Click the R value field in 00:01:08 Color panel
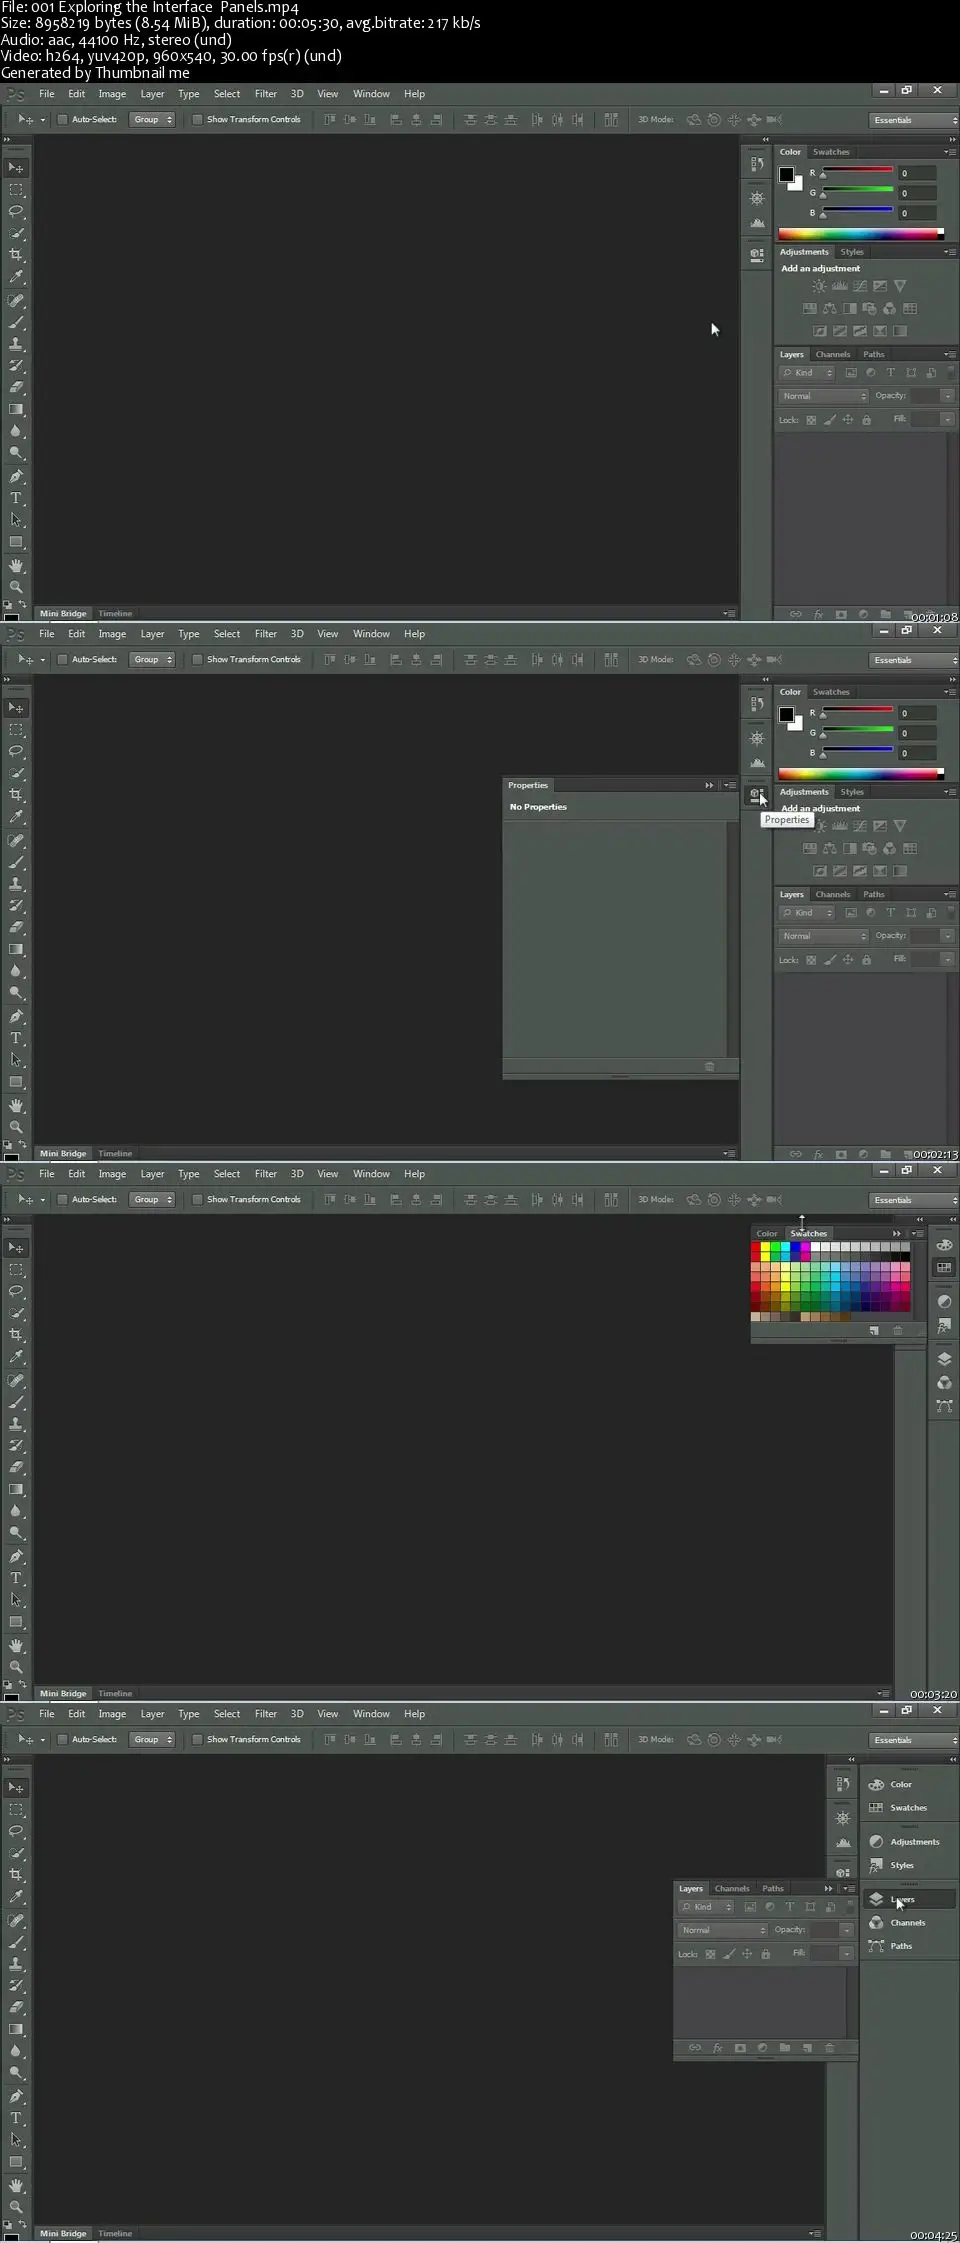The image size is (960, 2243). tap(918, 173)
